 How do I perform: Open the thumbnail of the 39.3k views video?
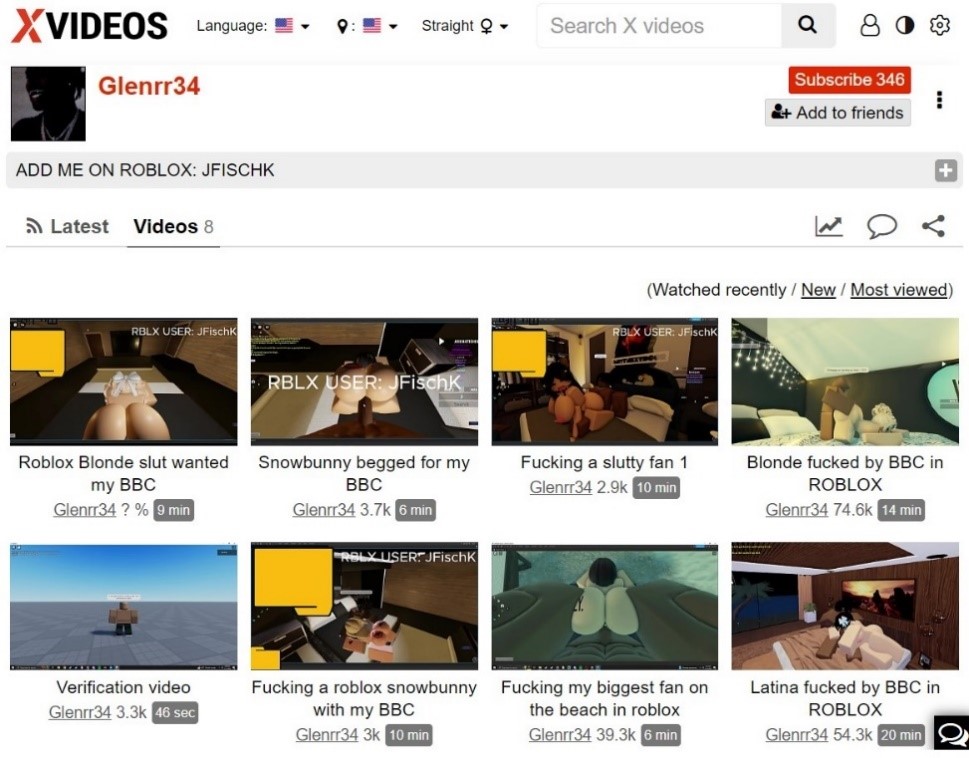(604, 606)
